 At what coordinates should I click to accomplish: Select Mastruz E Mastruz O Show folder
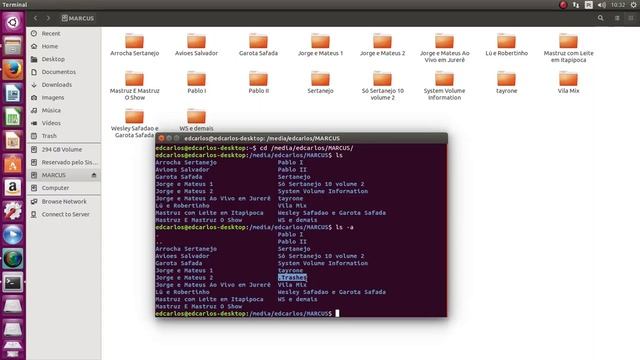tap(134, 85)
